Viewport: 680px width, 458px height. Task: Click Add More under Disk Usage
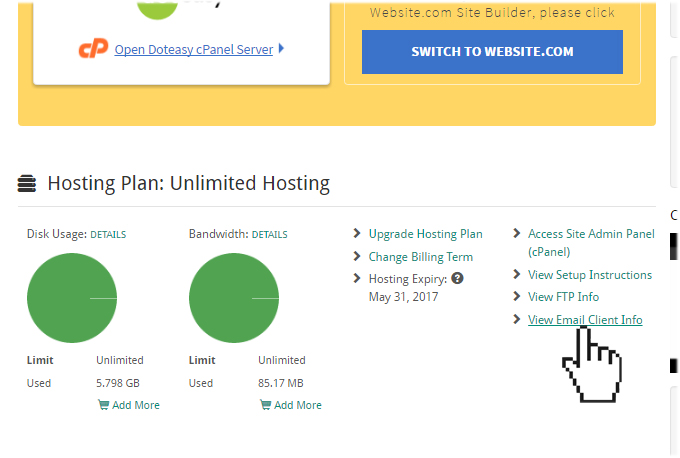pyautogui.click(x=136, y=405)
